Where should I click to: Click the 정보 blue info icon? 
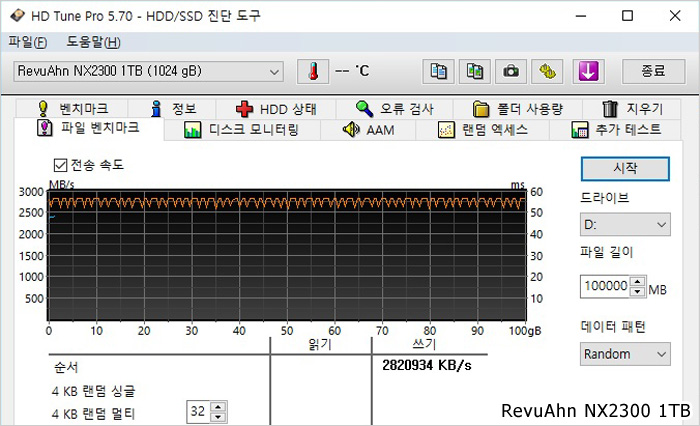[x=156, y=109]
